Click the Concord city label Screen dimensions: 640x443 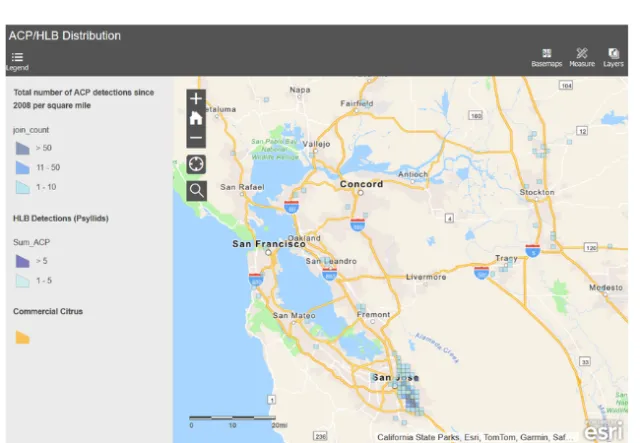pos(361,185)
